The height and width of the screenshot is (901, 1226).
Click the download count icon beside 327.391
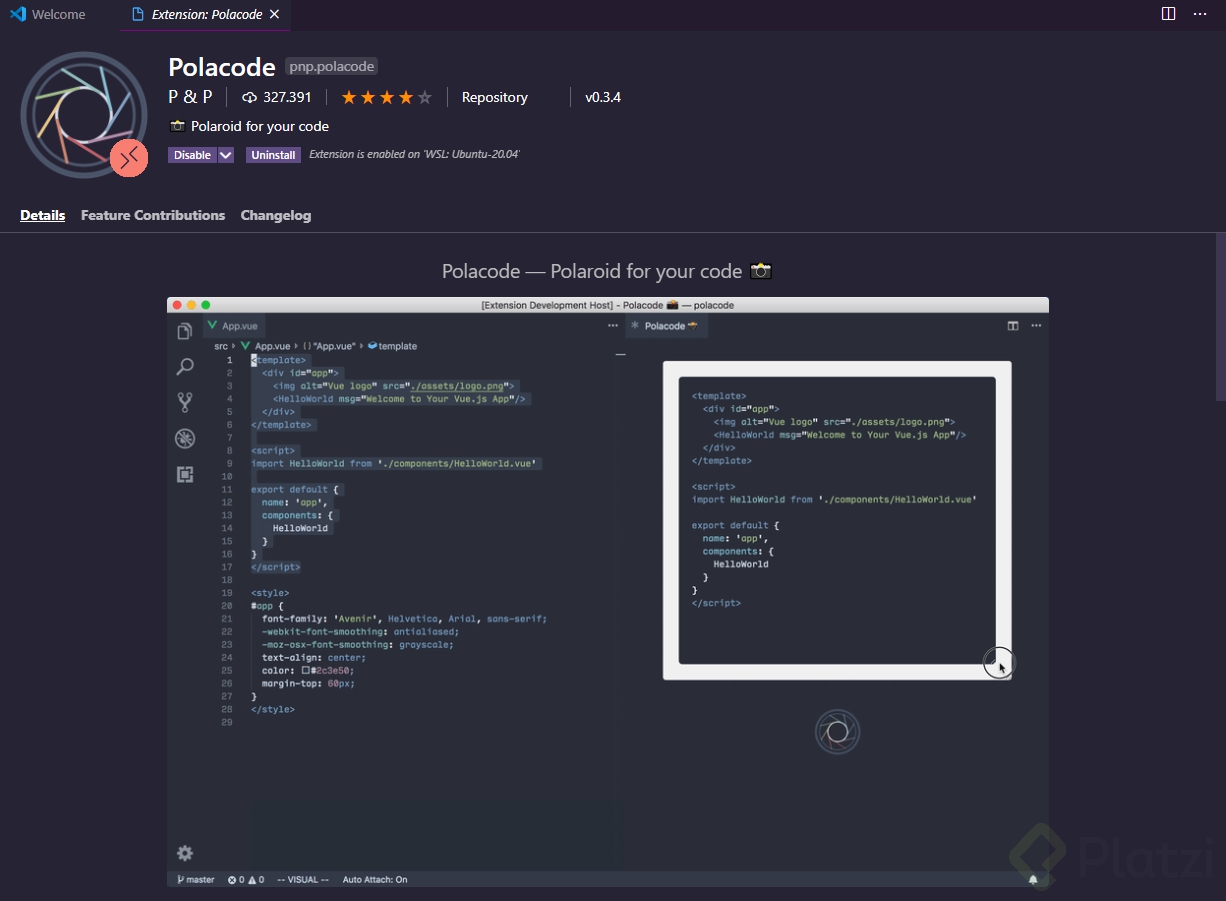(248, 97)
